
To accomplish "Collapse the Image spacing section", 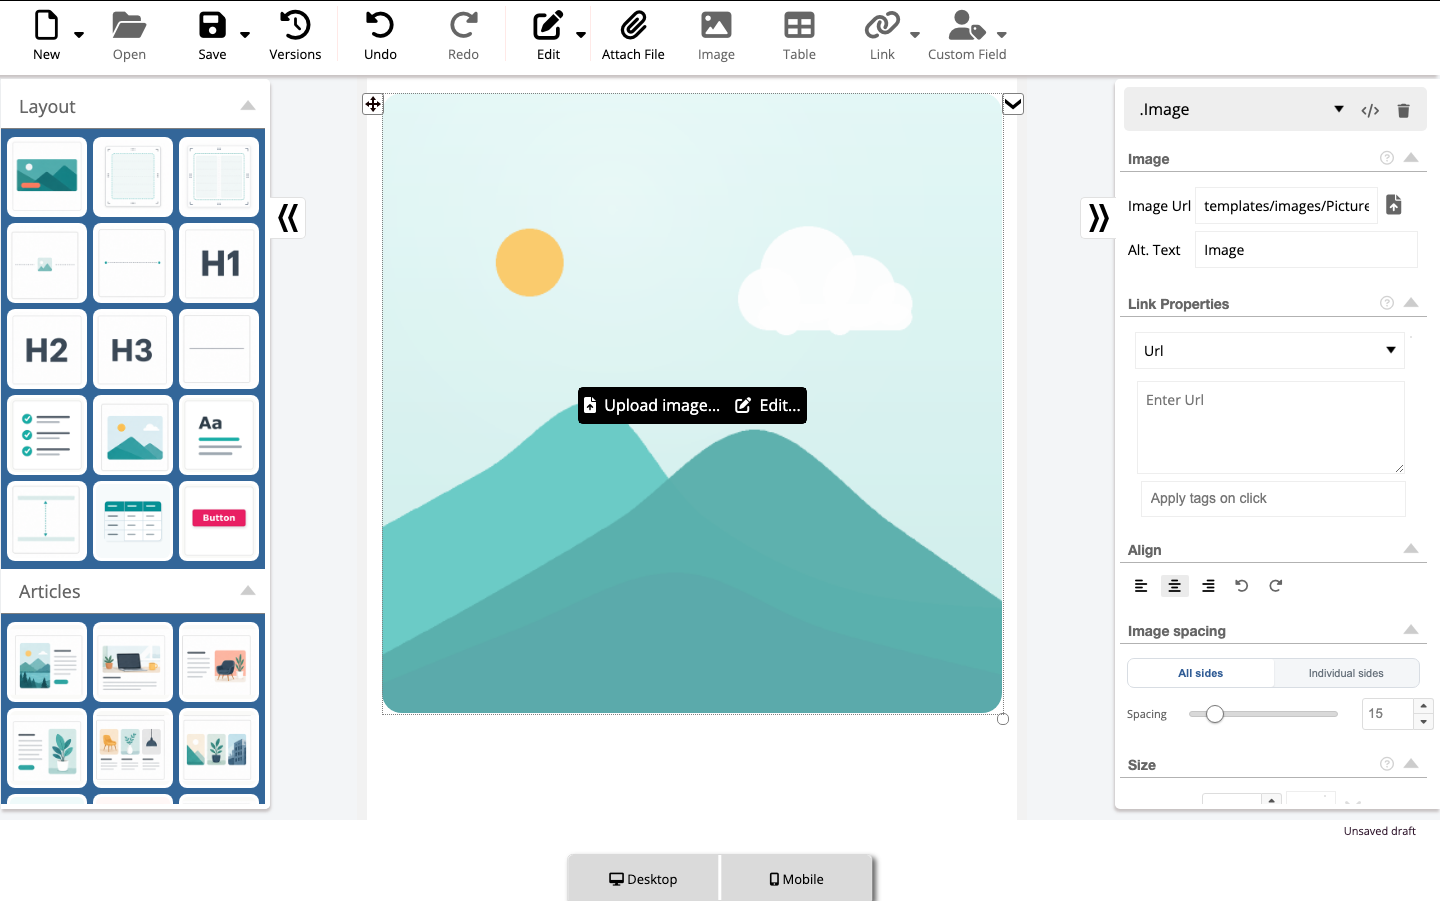I will click(x=1411, y=630).
